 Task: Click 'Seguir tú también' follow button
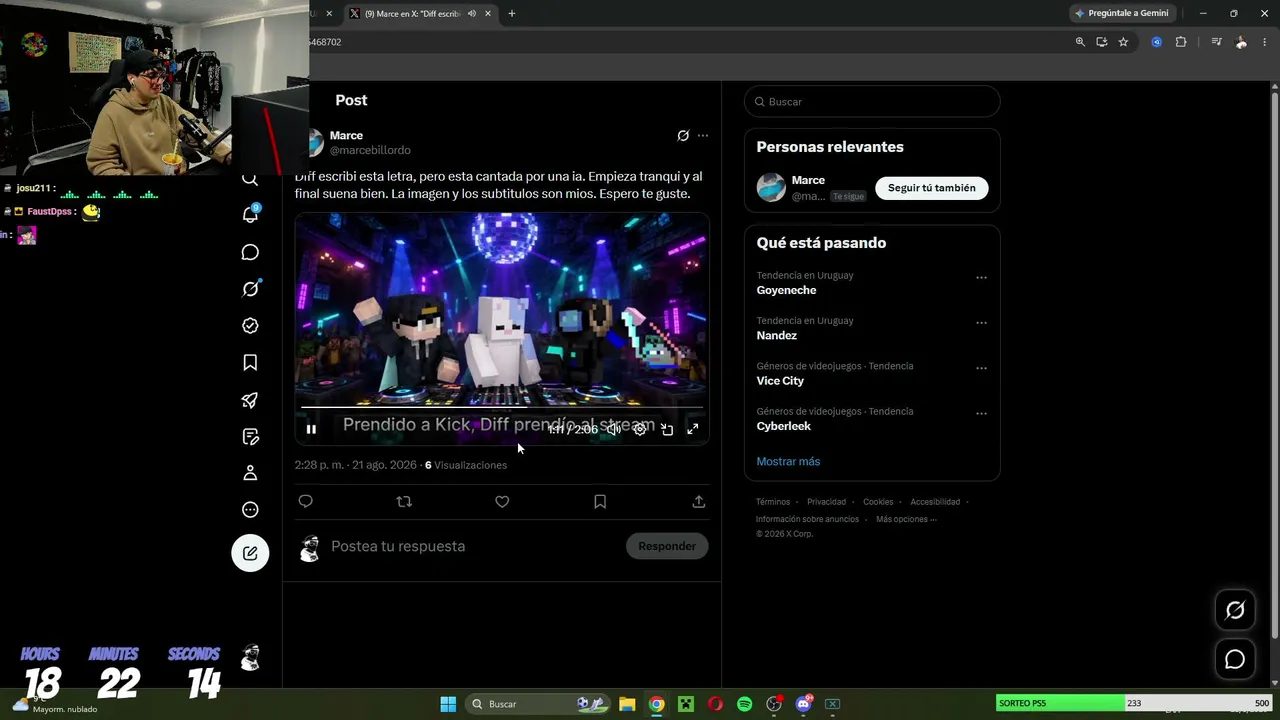coord(932,188)
